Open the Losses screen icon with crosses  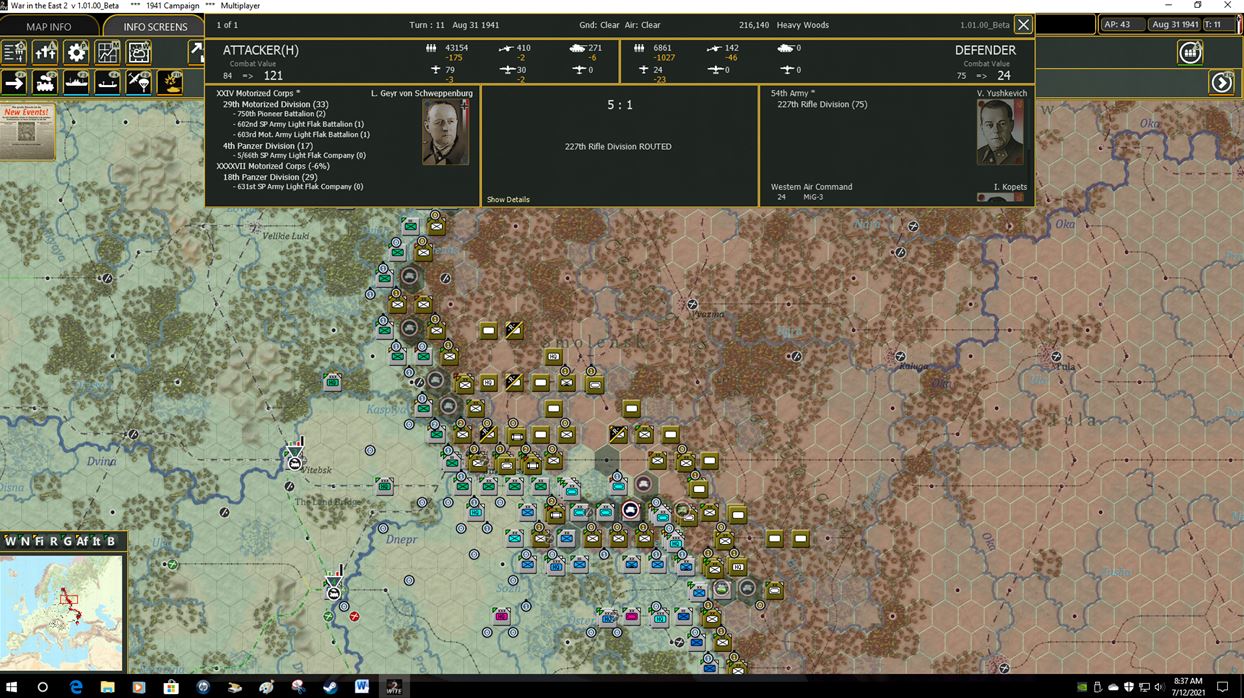(x=45, y=52)
